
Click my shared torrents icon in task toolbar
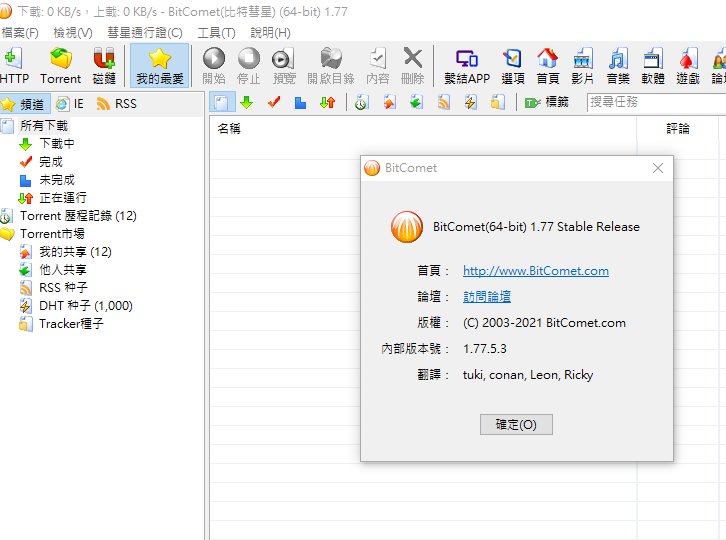coord(390,102)
